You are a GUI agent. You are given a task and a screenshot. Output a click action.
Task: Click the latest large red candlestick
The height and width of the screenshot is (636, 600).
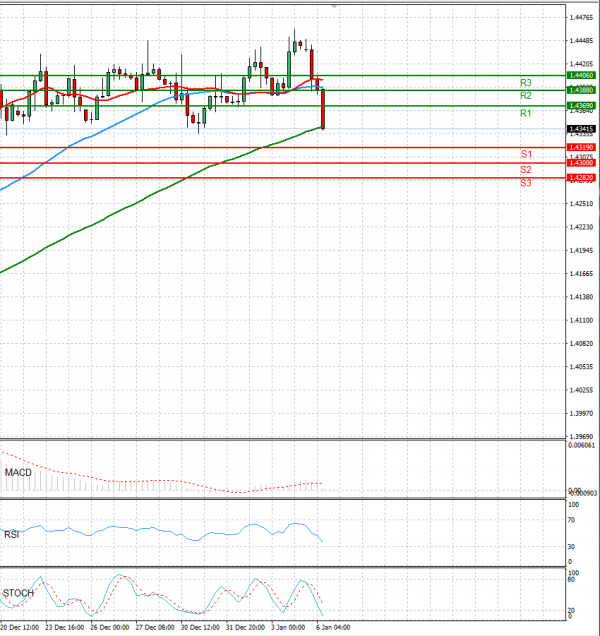coord(323,109)
